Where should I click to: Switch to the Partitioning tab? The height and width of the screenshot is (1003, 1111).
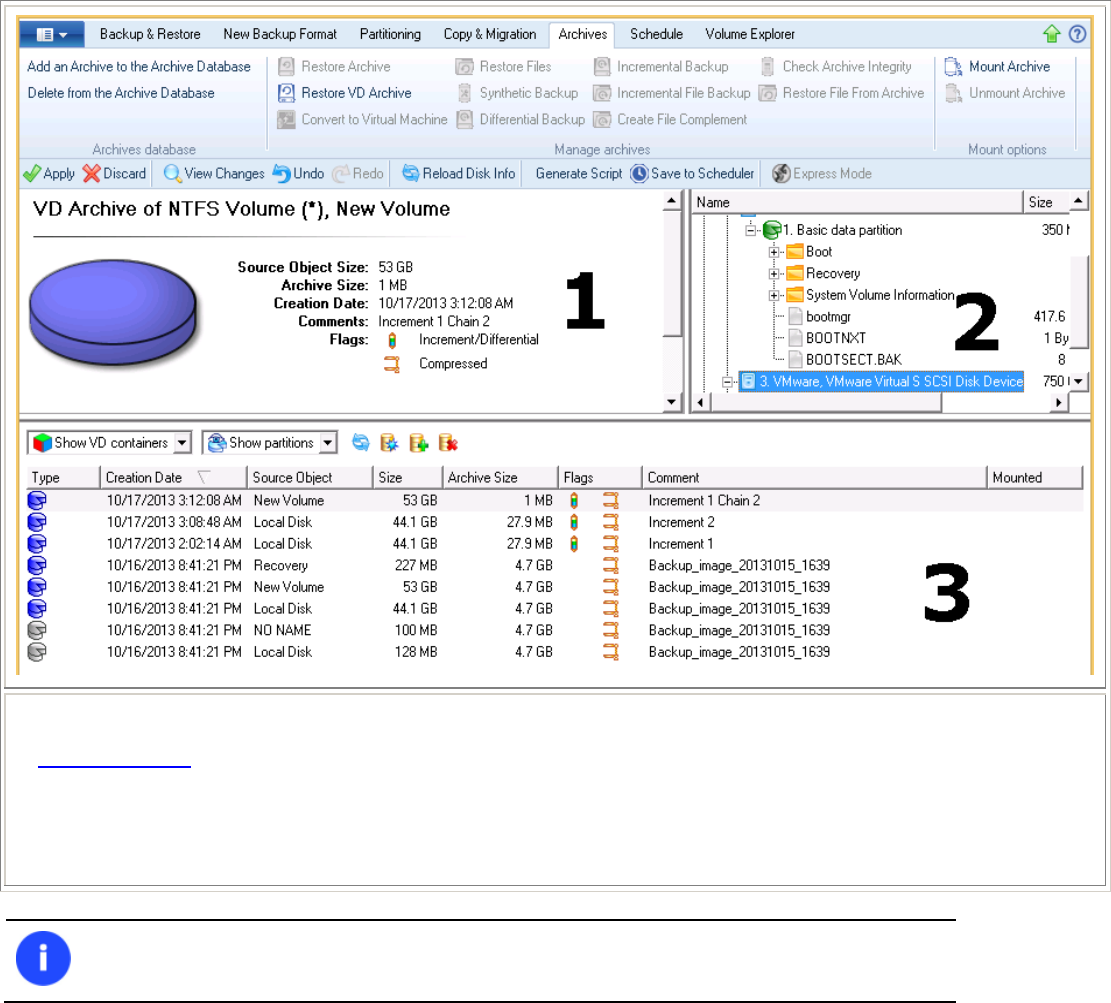tap(390, 34)
